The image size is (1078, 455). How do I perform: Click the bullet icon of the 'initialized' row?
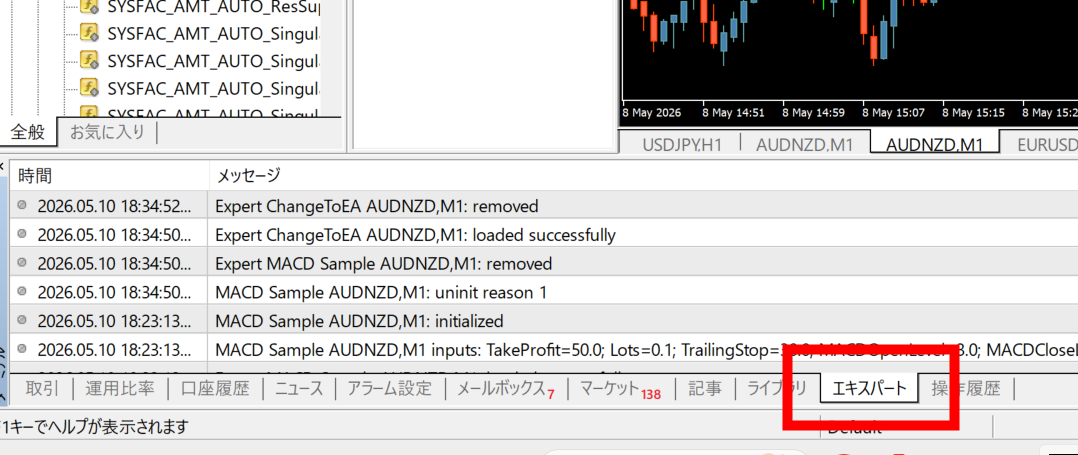click(x=22, y=320)
